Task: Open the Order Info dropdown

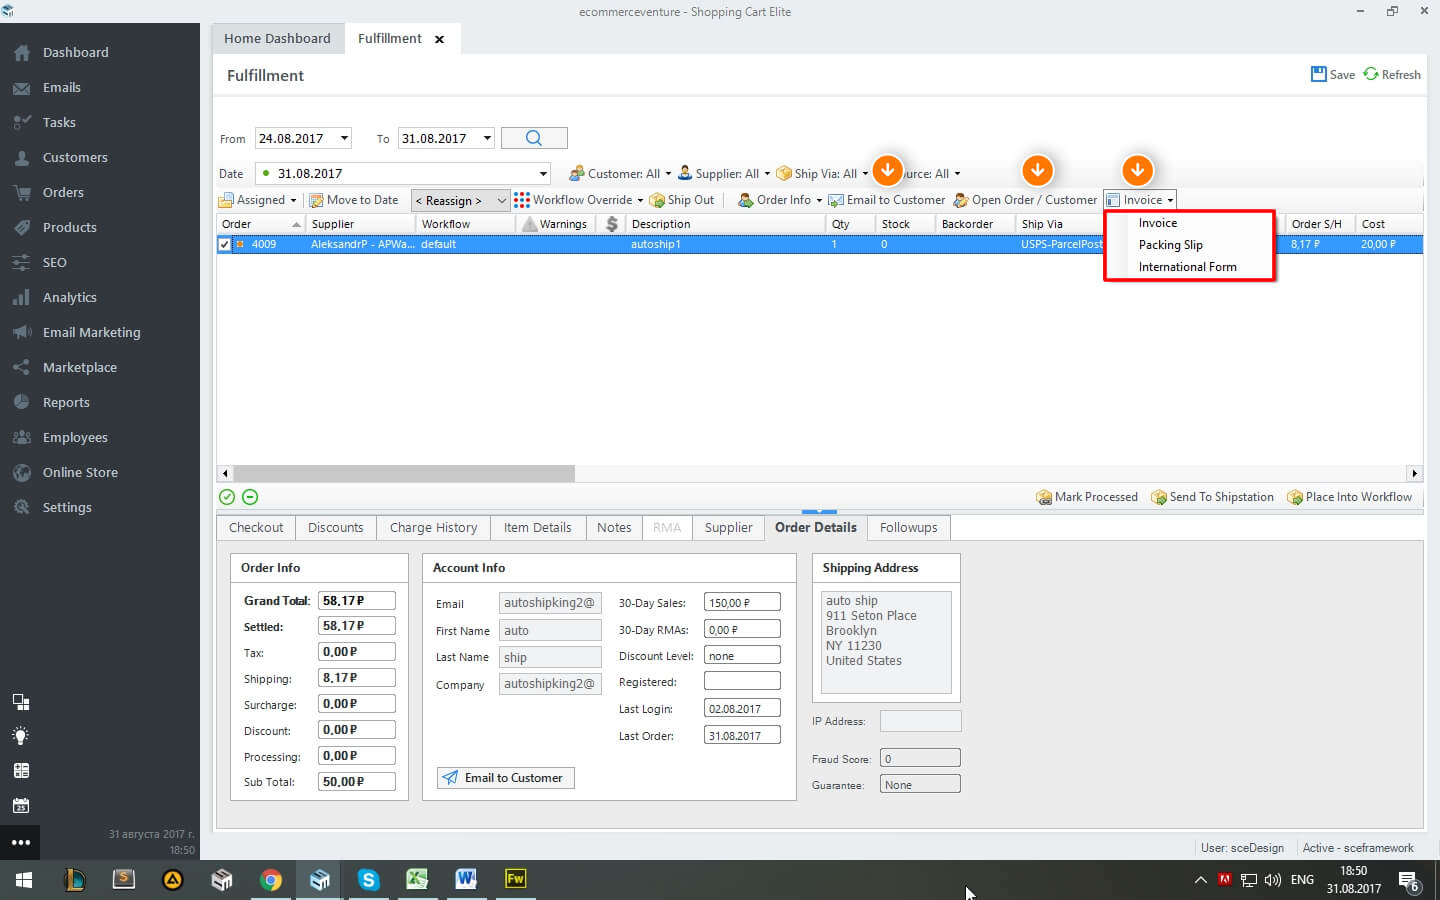Action: point(780,200)
